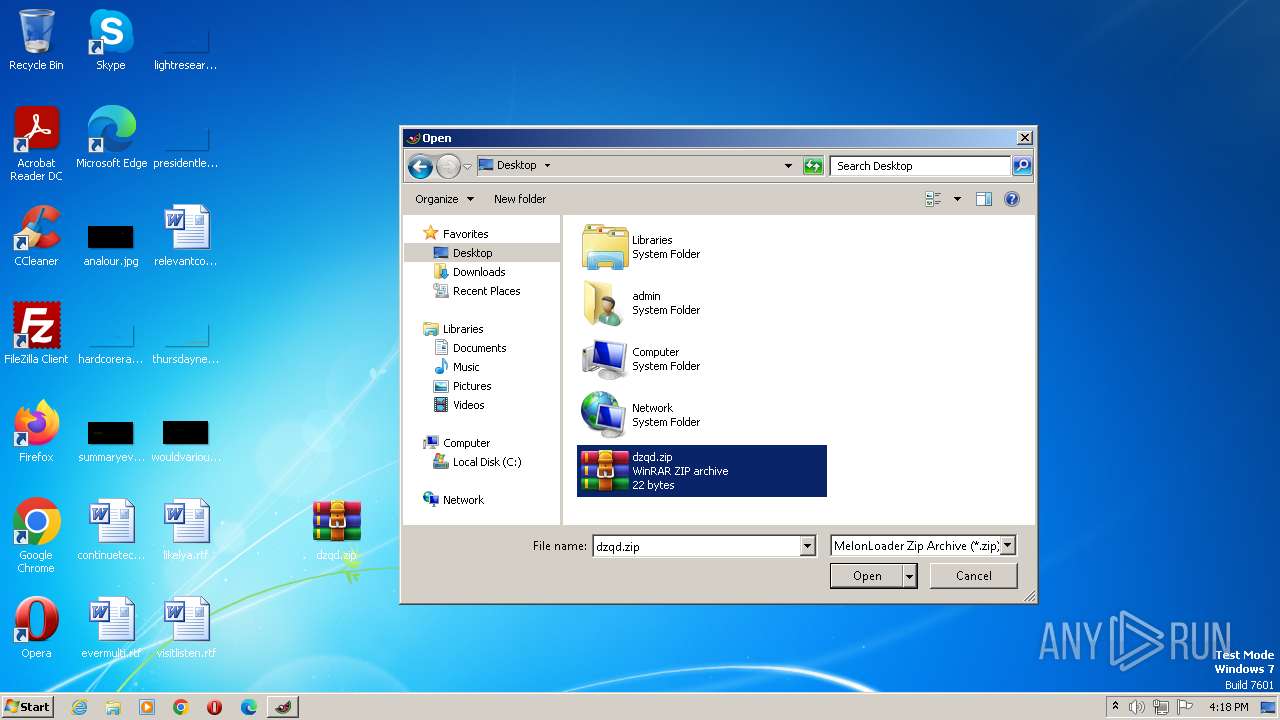Click the Open button
The image size is (1280, 720).
867,575
